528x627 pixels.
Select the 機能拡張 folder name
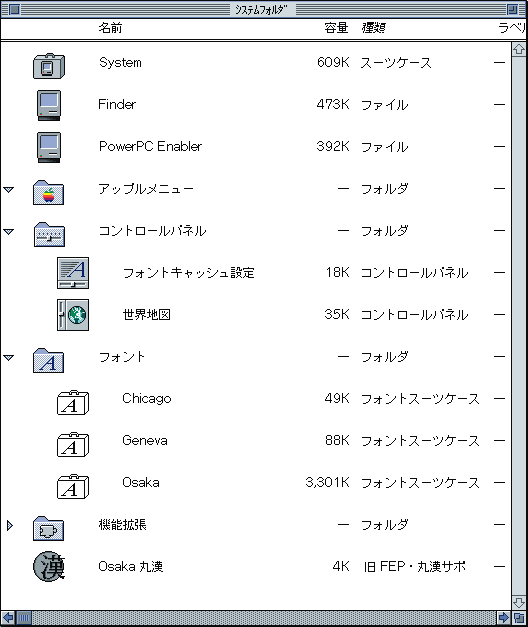click(x=122, y=525)
